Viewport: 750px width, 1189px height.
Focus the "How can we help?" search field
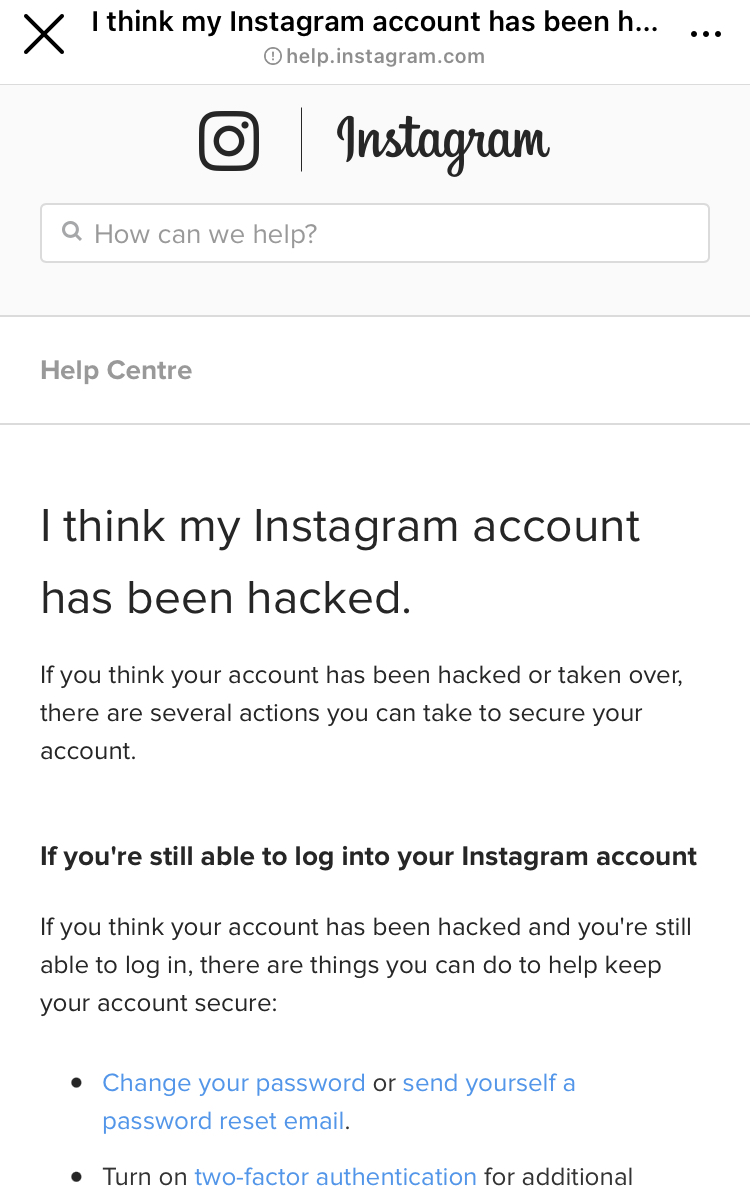pyautogui.click(x=390, y=234)
